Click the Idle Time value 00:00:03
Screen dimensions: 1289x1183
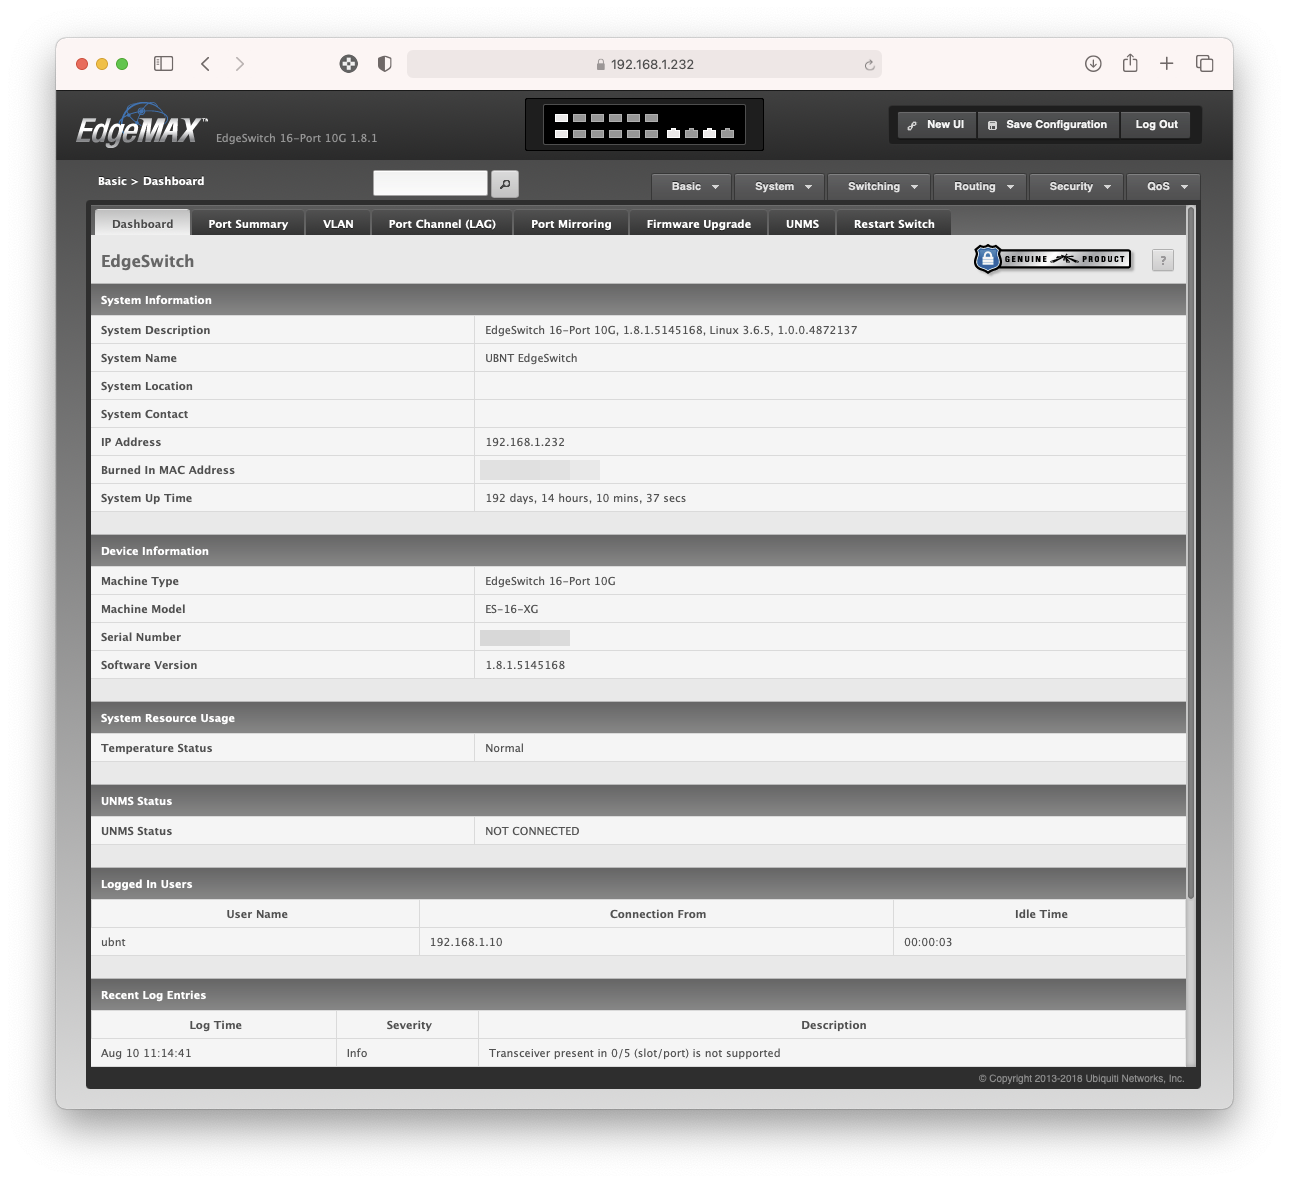click(928, 942)
